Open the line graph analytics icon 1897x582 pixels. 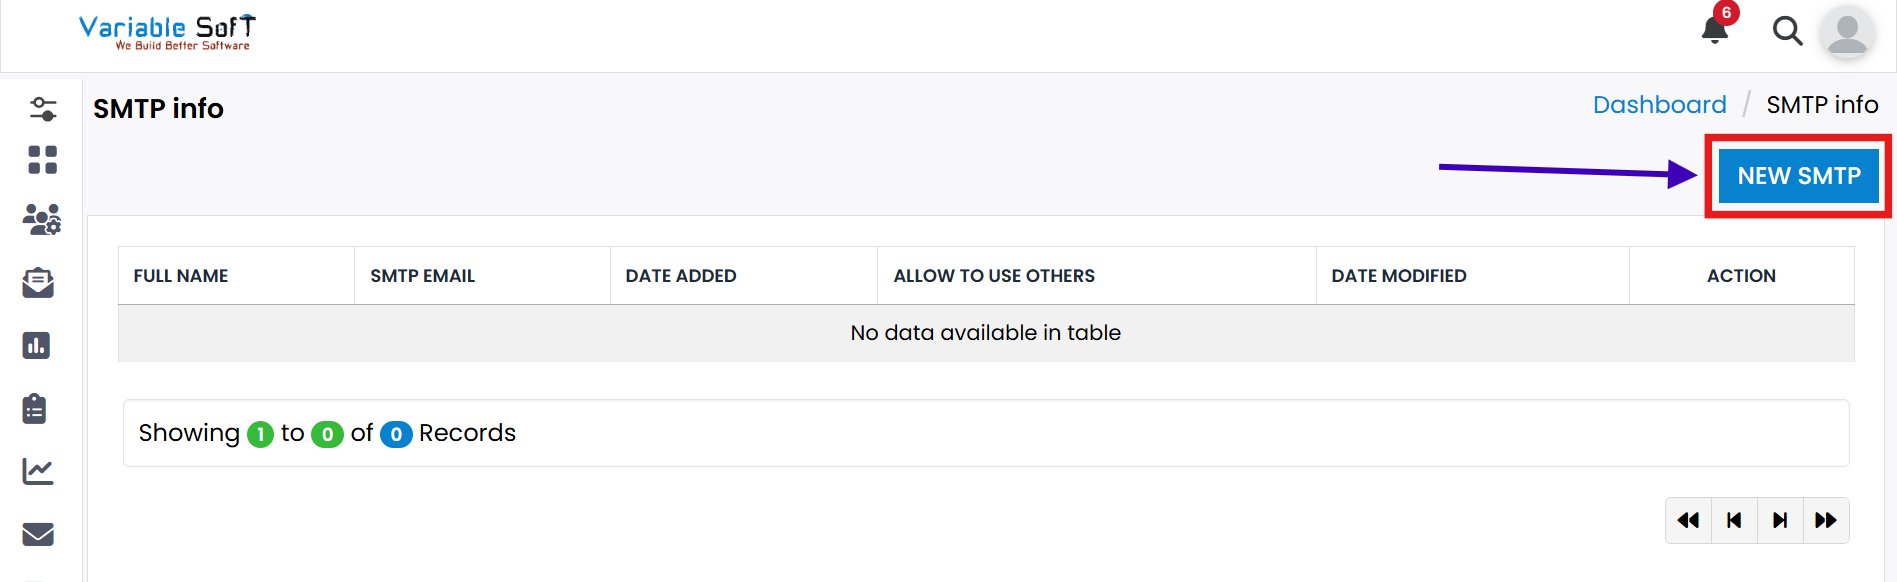click(38, 471)
